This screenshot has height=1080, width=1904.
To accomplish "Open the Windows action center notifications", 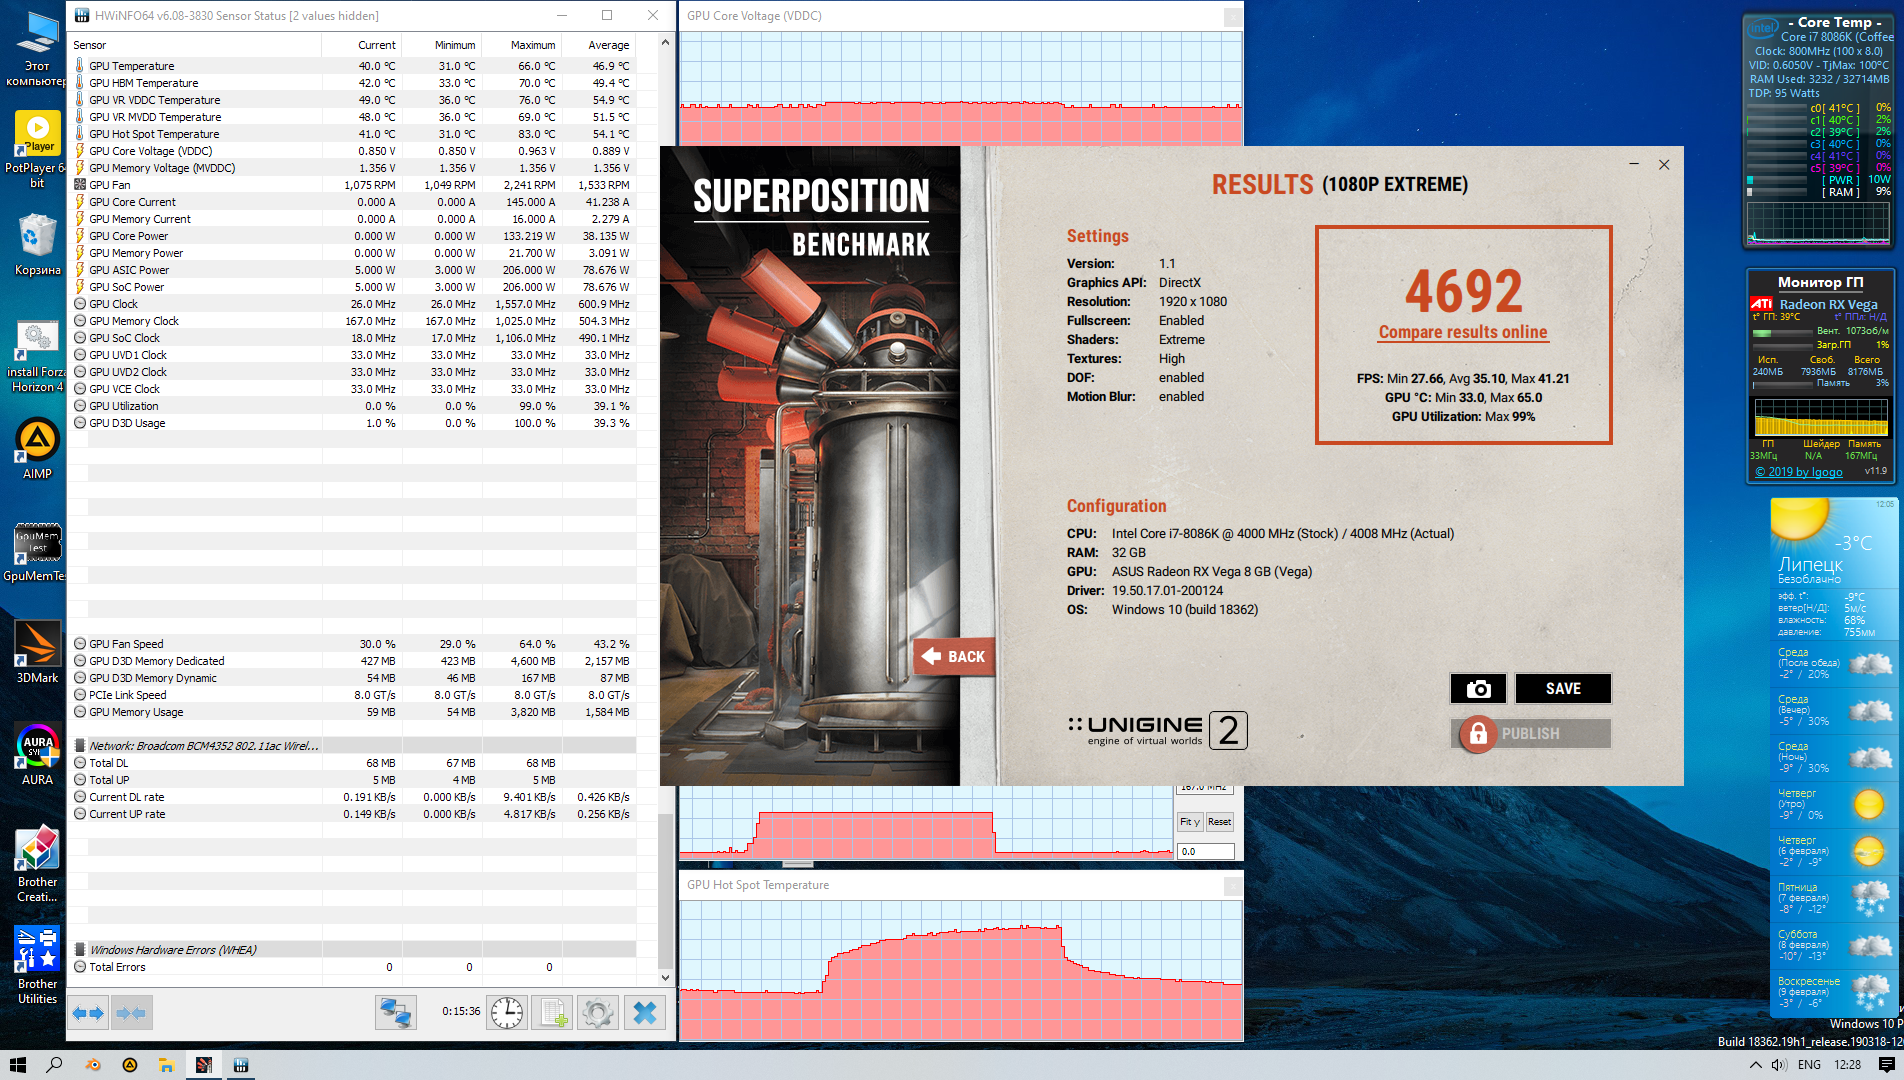I will coord(1887,1065).
